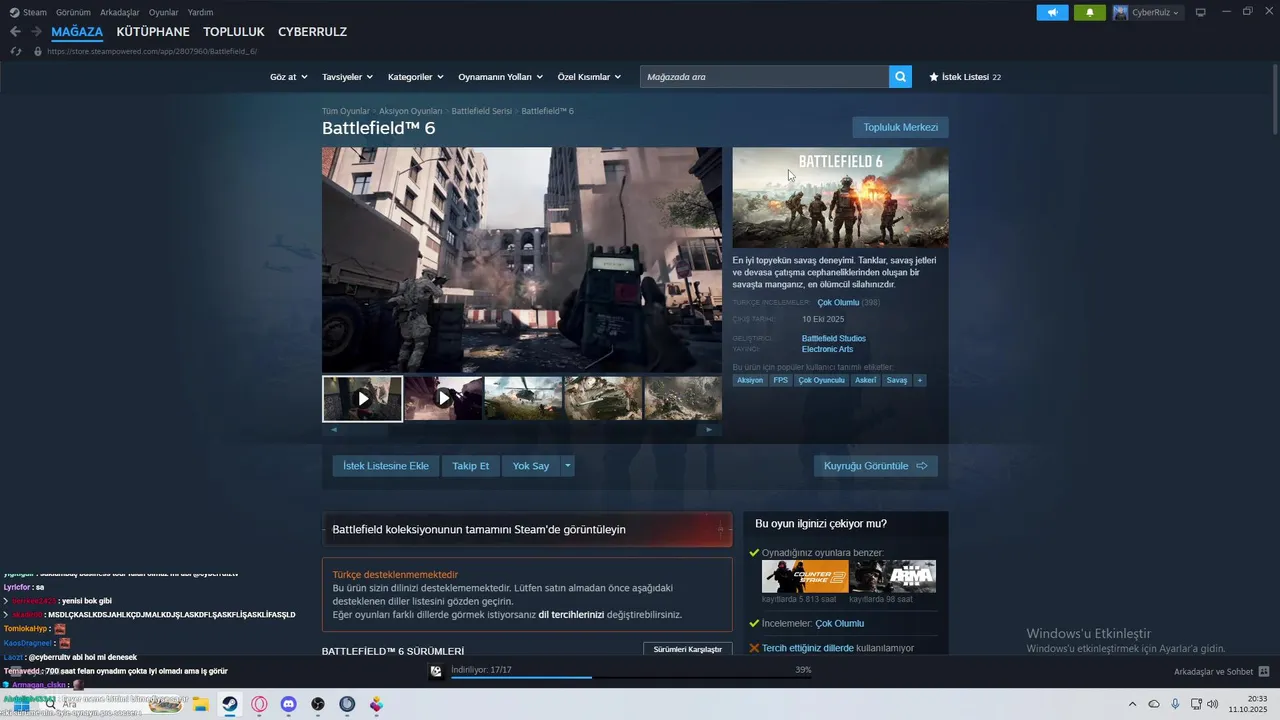Screen dimensions: 1280x720
Task: Expand the Kategoriler dropdown
Action: (x=415, y=77)
